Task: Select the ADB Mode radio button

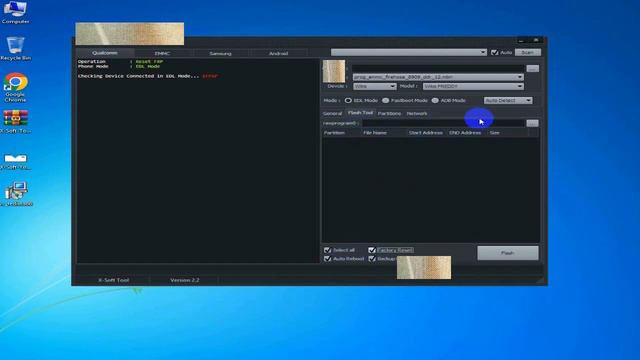Action: [x=435, y=100]
